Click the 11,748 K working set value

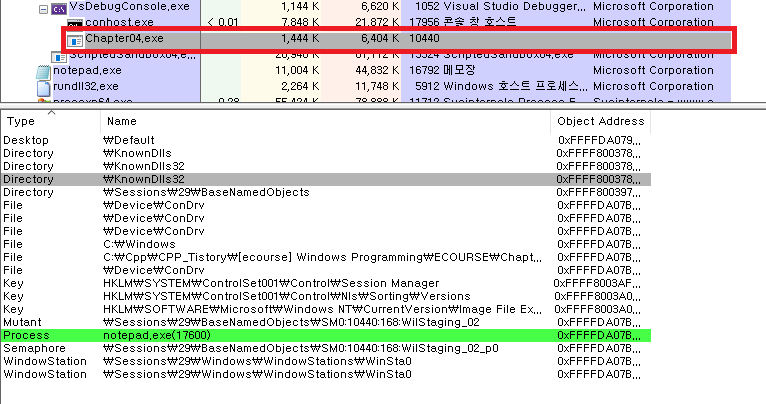pos(377,86)
